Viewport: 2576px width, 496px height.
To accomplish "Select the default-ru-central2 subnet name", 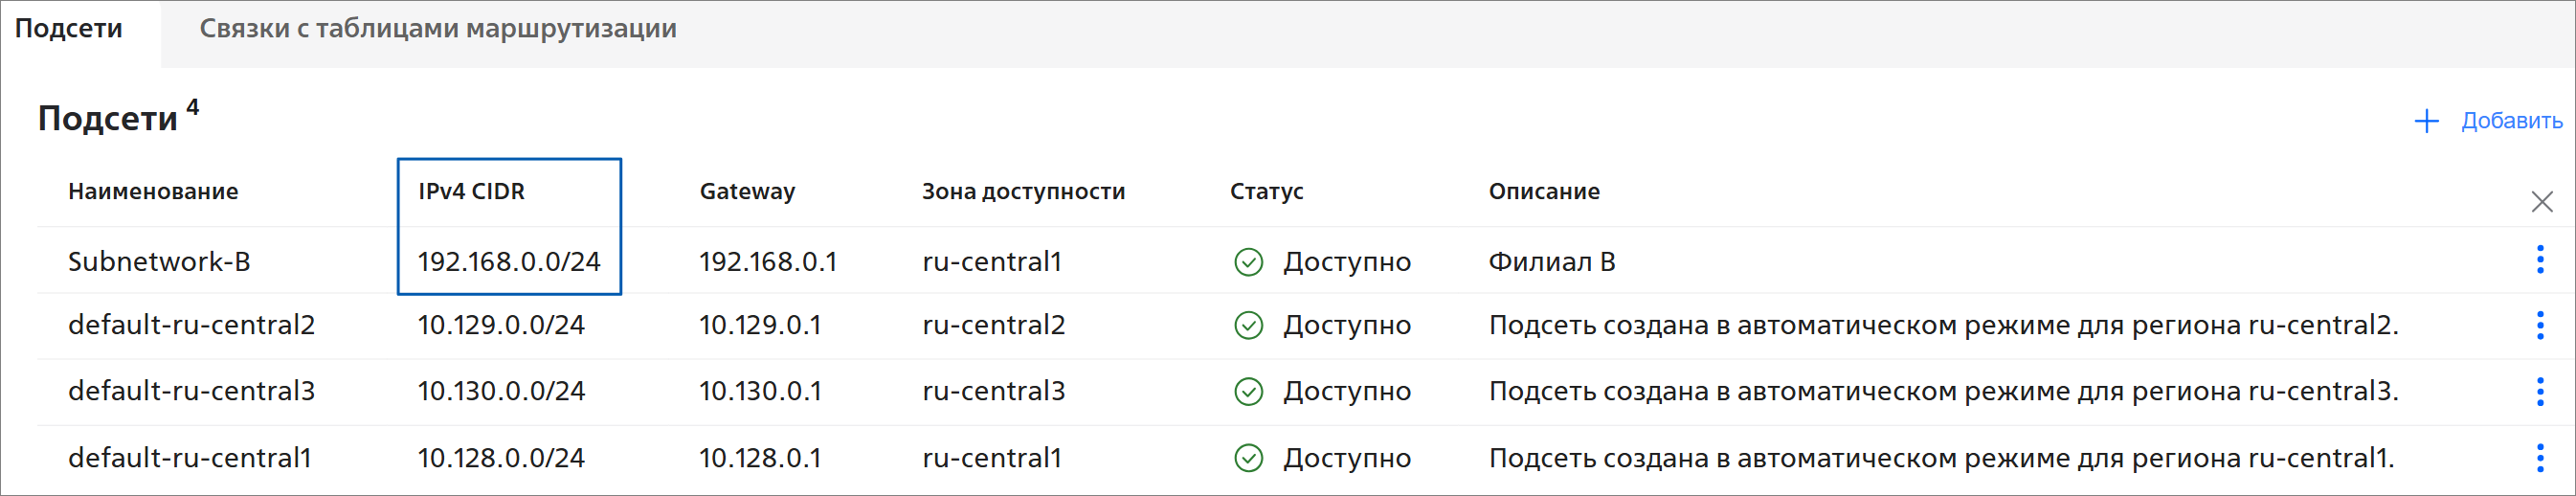I will pyautogui.click(x=191, y=325).
